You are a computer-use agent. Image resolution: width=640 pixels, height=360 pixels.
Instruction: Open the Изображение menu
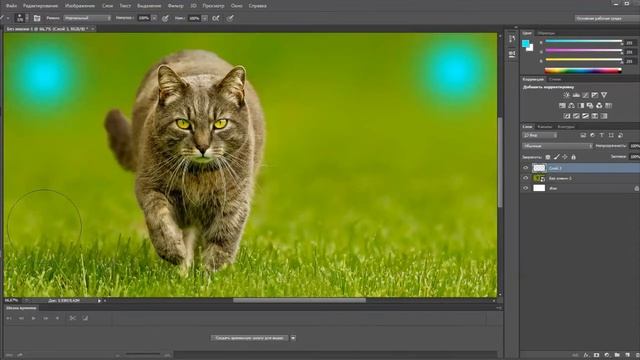click(80, 6)
